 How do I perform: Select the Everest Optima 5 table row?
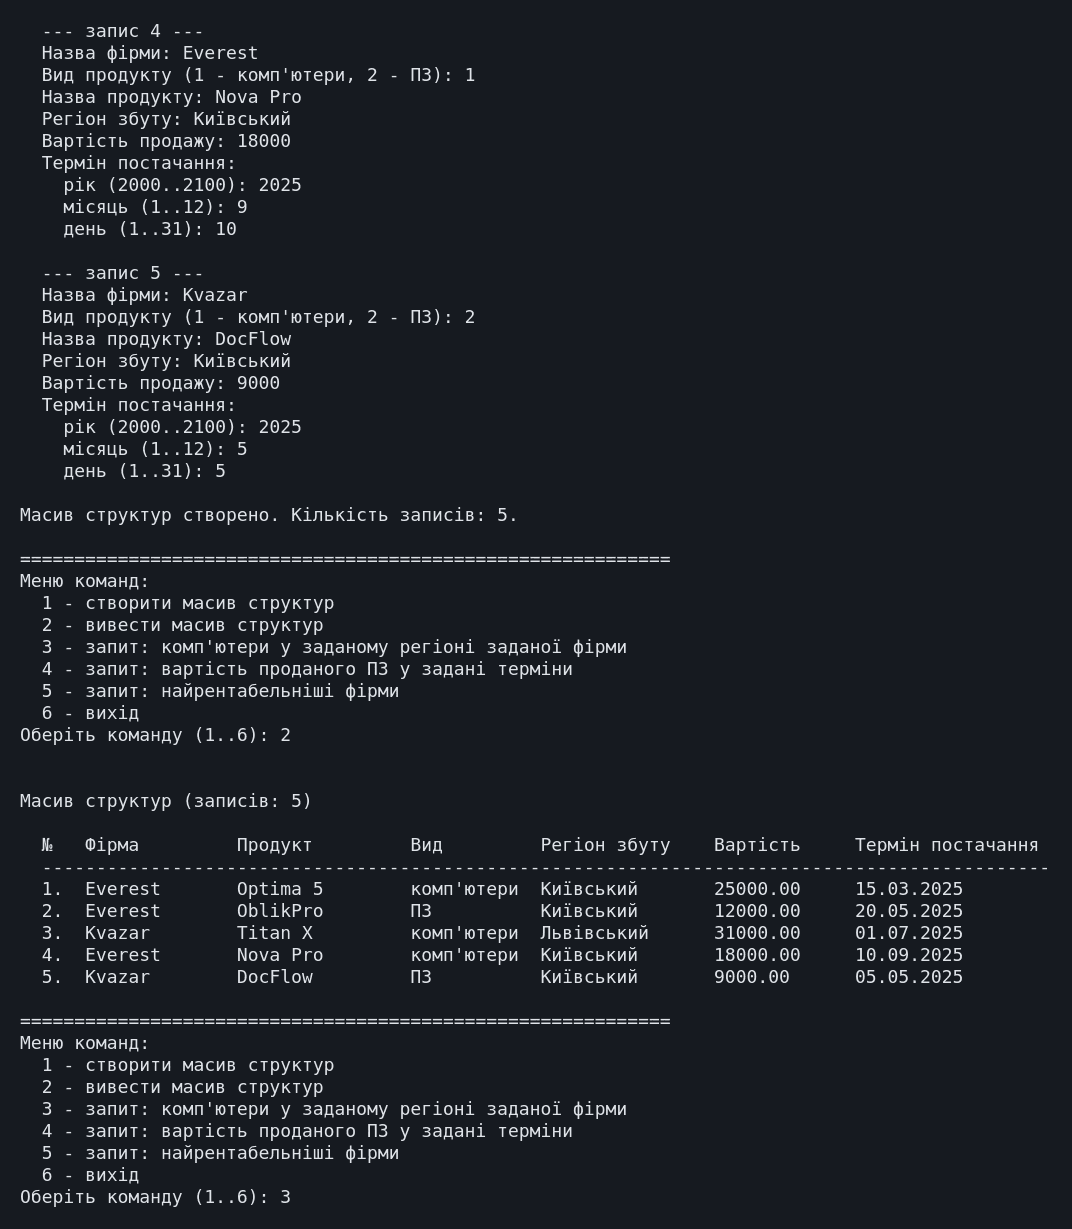(x=502, y=889)
